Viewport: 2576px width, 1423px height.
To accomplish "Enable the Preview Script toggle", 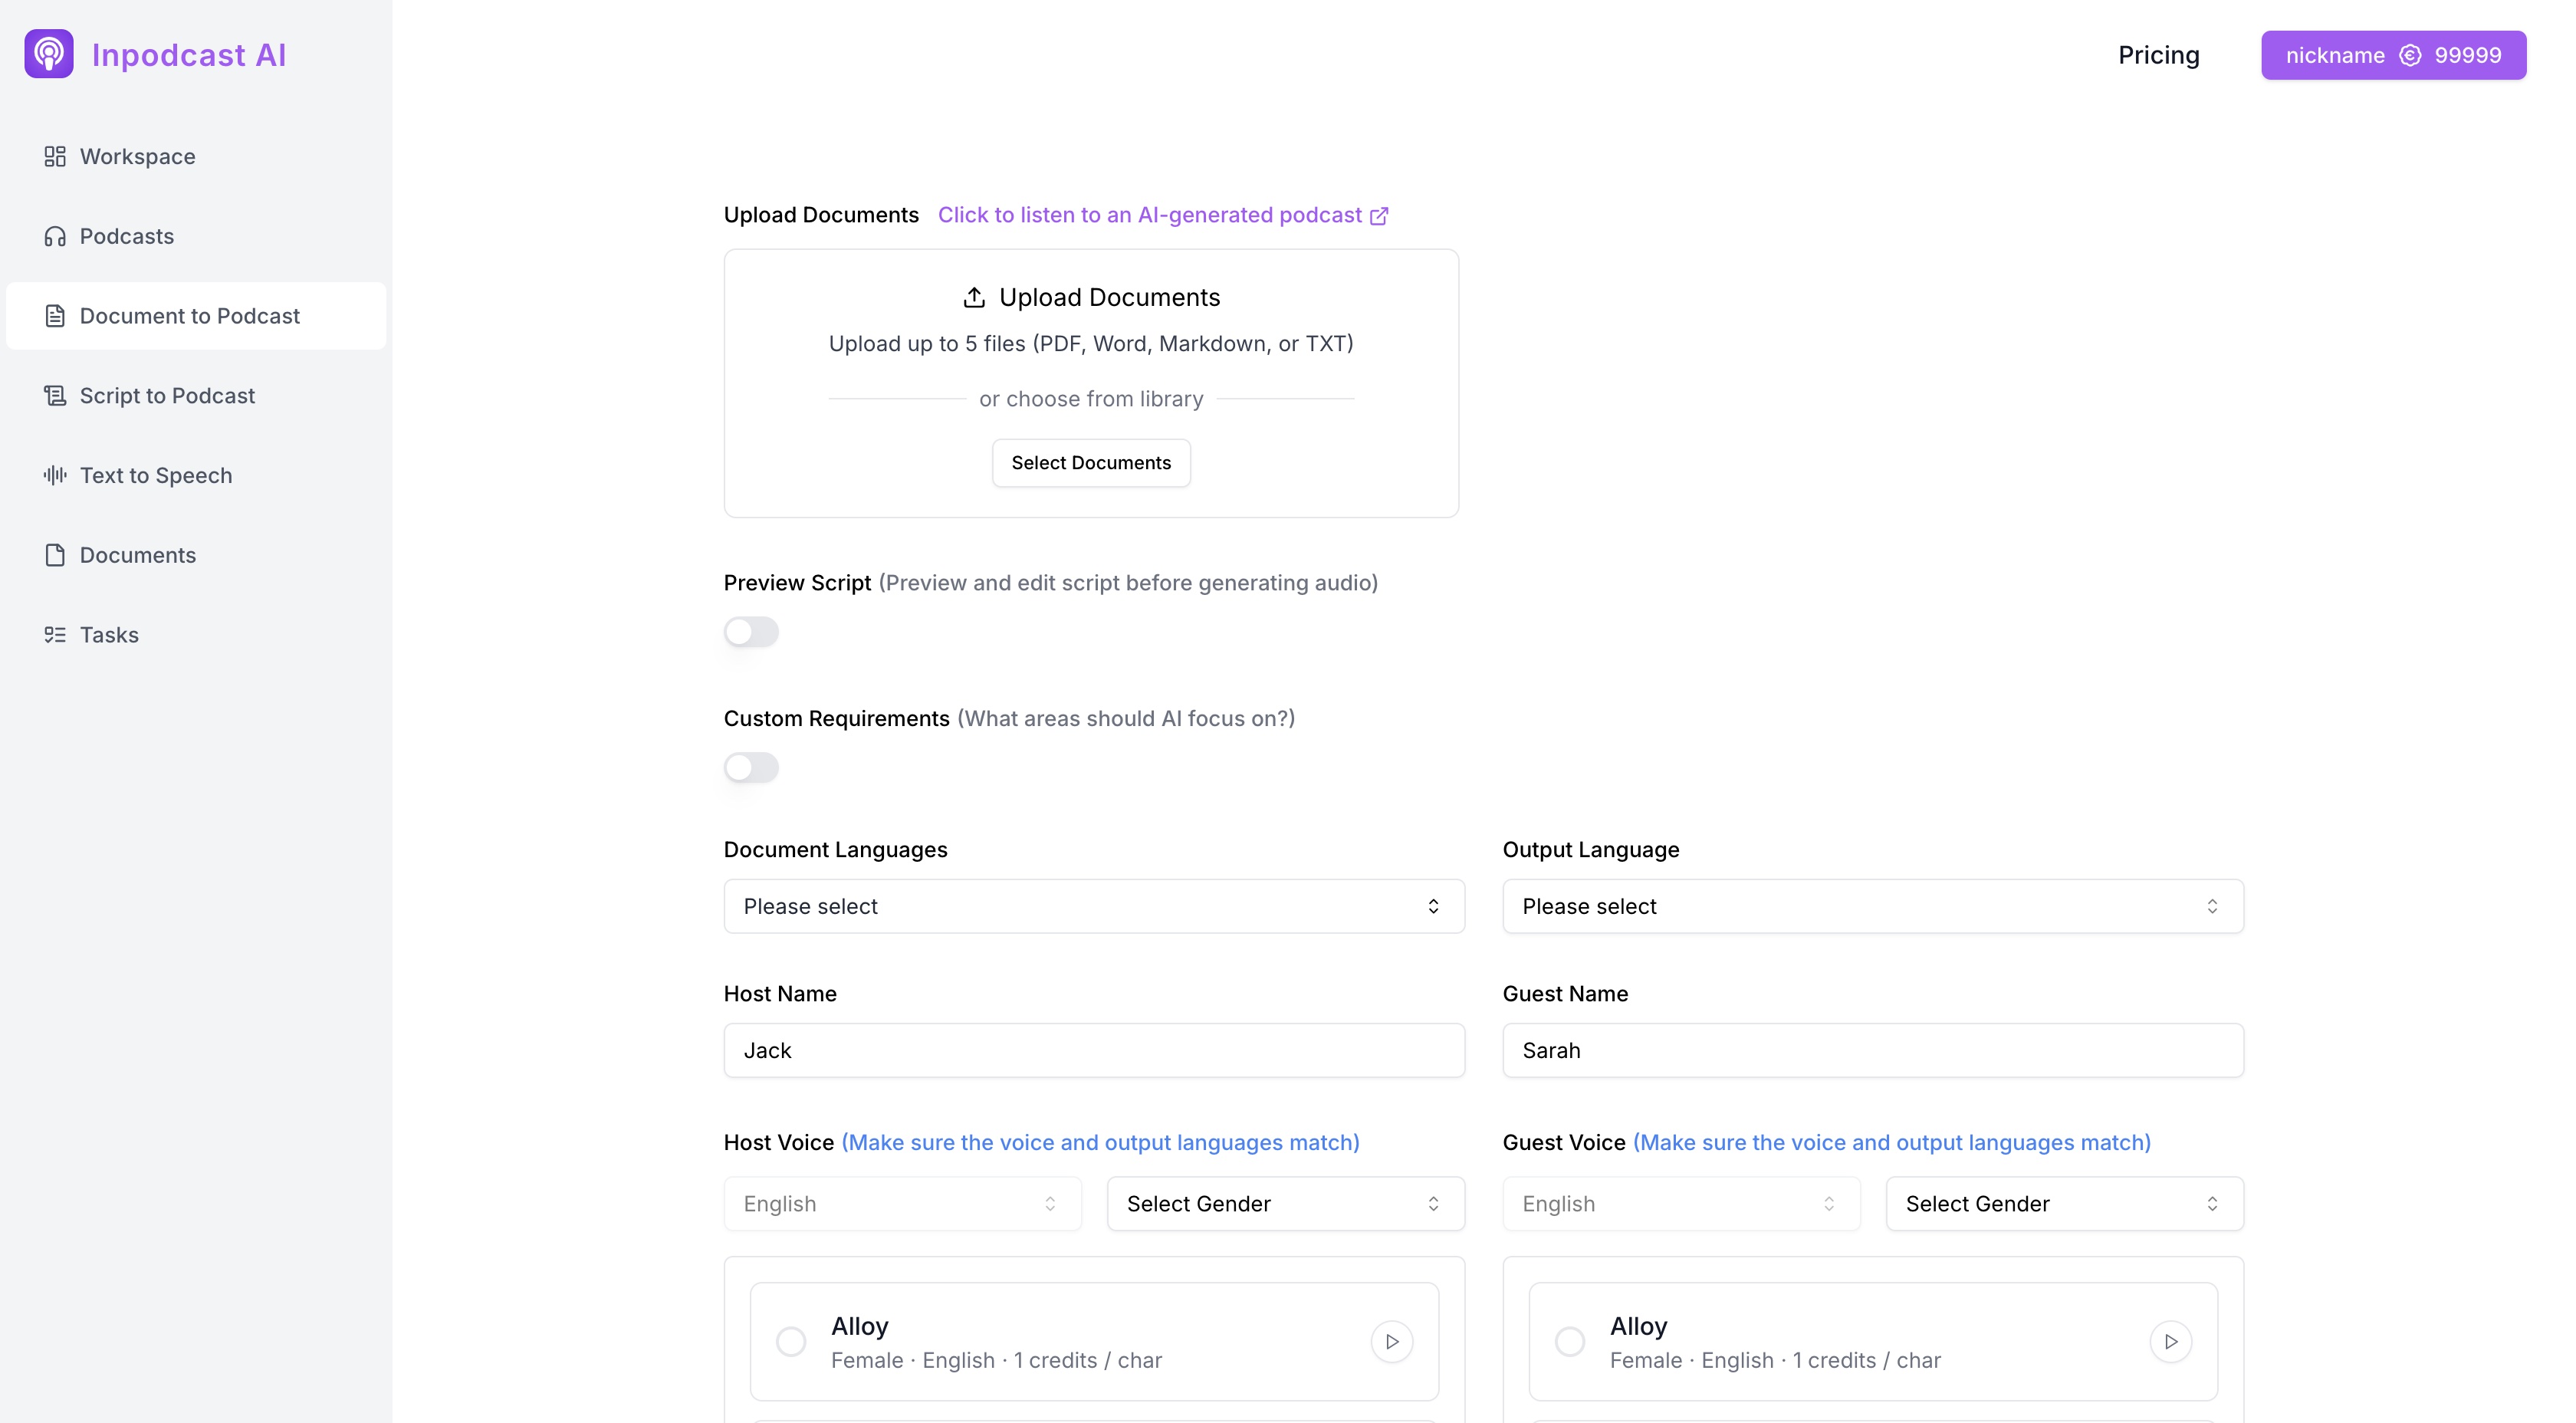I will (751, 631).
